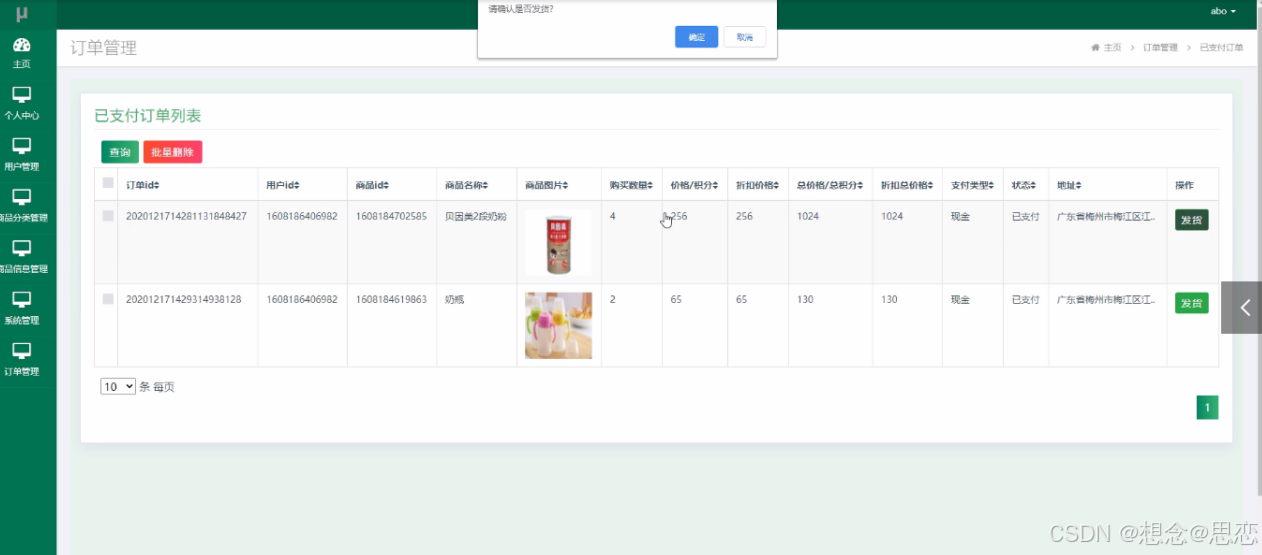Click 已支付订单 in the breadcrumb
The width and height of the screenshot is (1262, 555).
[x=1221, y=48]
